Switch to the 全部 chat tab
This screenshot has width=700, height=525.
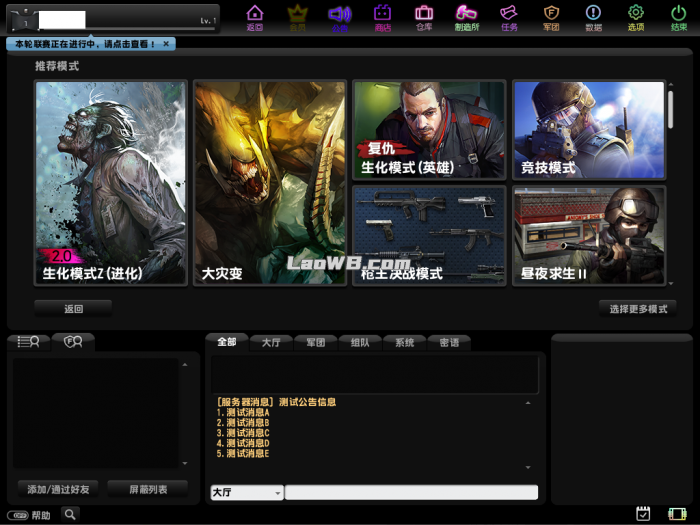[227, 342]
